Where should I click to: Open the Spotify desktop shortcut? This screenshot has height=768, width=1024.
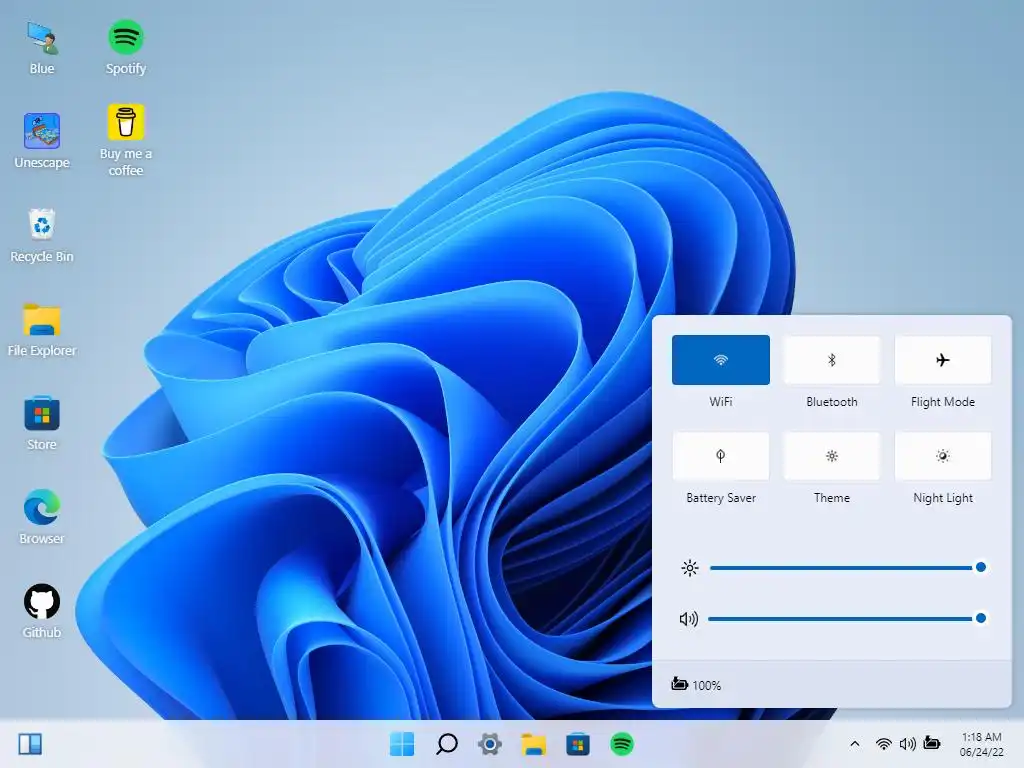(125, 48)
